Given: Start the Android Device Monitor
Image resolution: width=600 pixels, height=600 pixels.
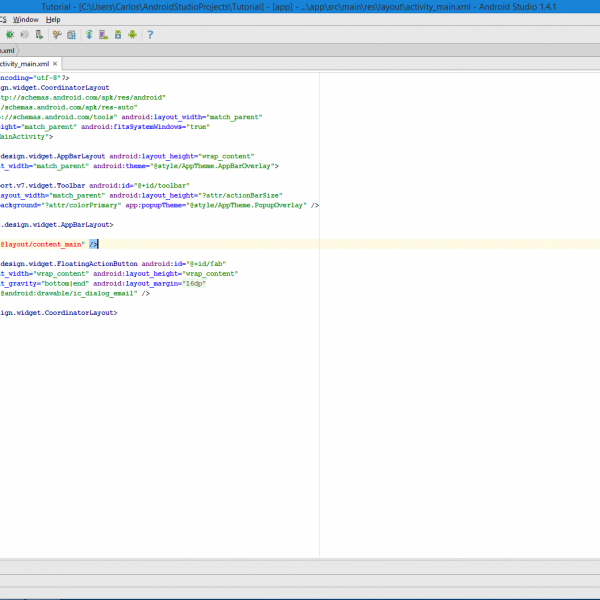Looking at the screenshot, I should (x=132, y=34).
